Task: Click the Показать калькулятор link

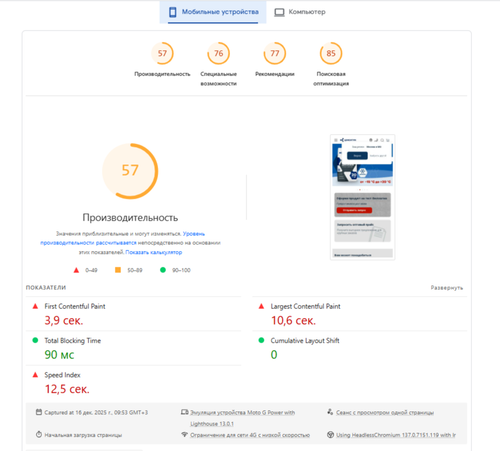Action: [x=154, y=252]
